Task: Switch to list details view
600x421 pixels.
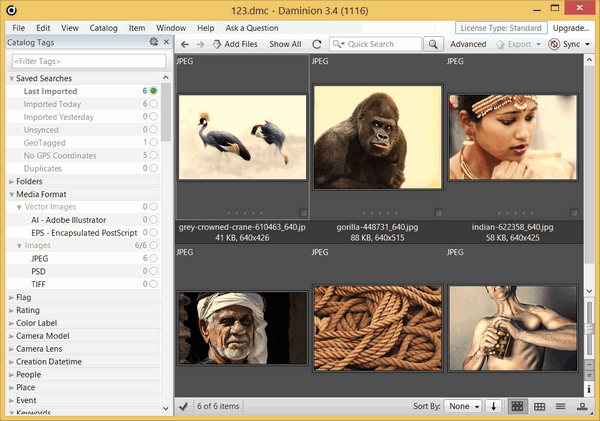Action: click(x=561, y=406)
